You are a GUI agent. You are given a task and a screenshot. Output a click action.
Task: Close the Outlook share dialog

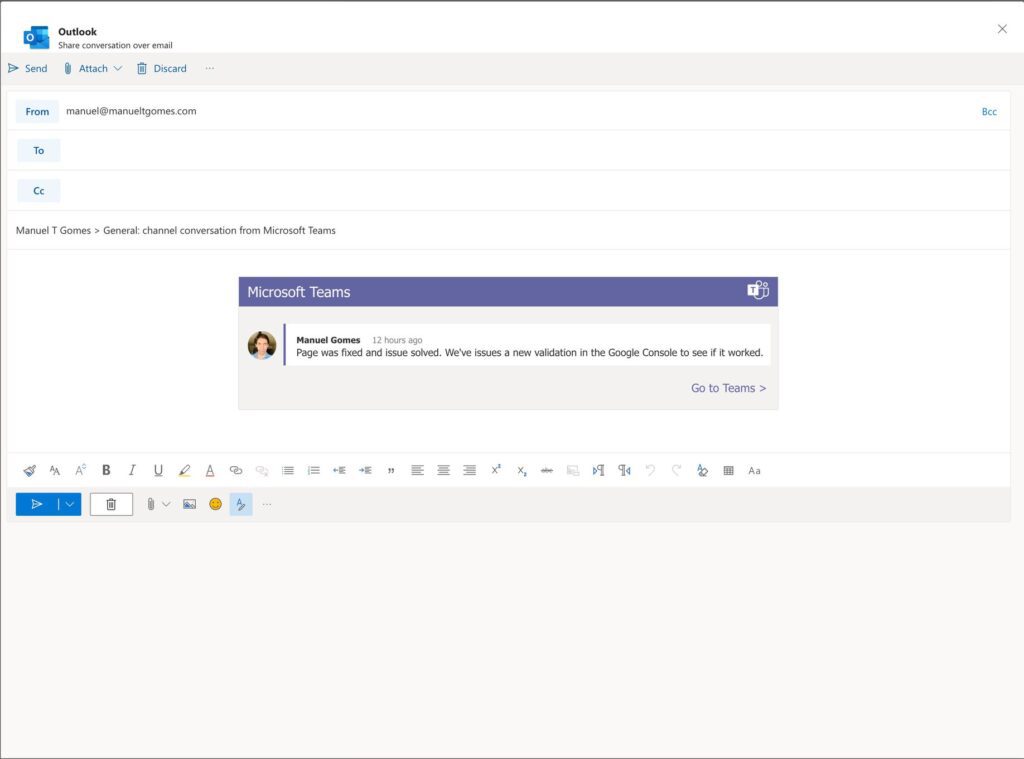click(1002, 29)
